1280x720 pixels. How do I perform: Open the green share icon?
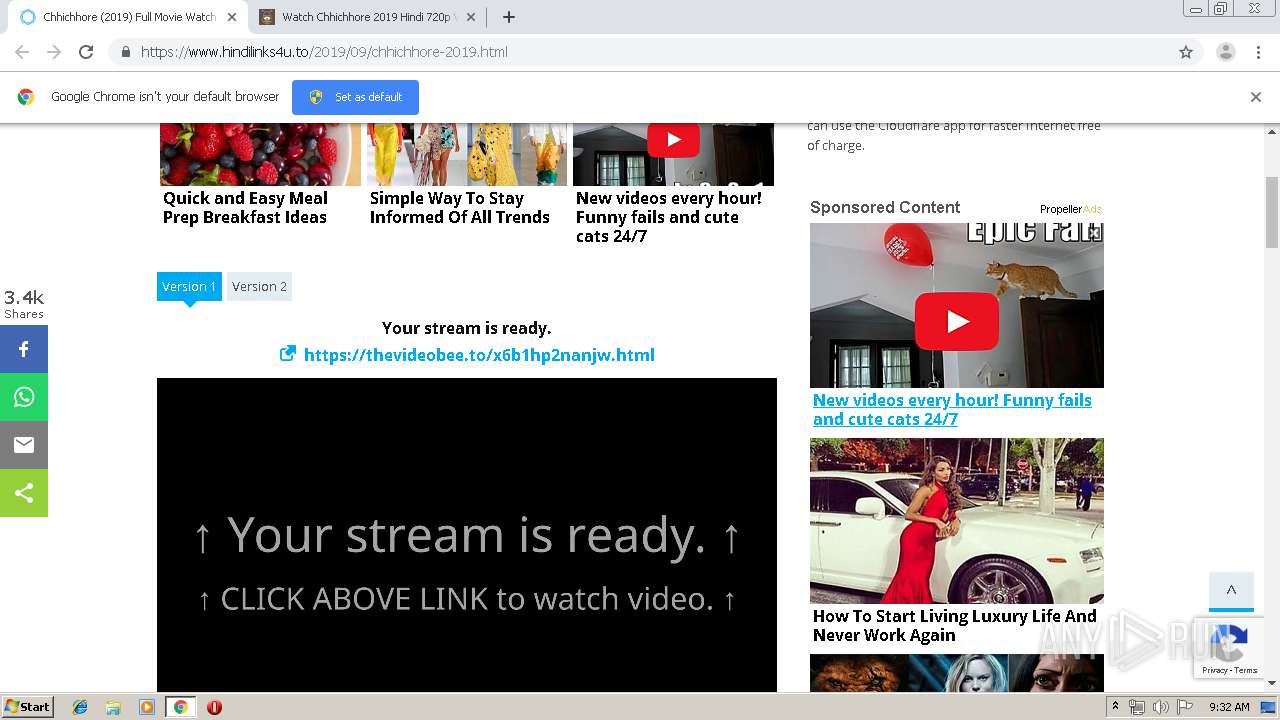[24, 493]
